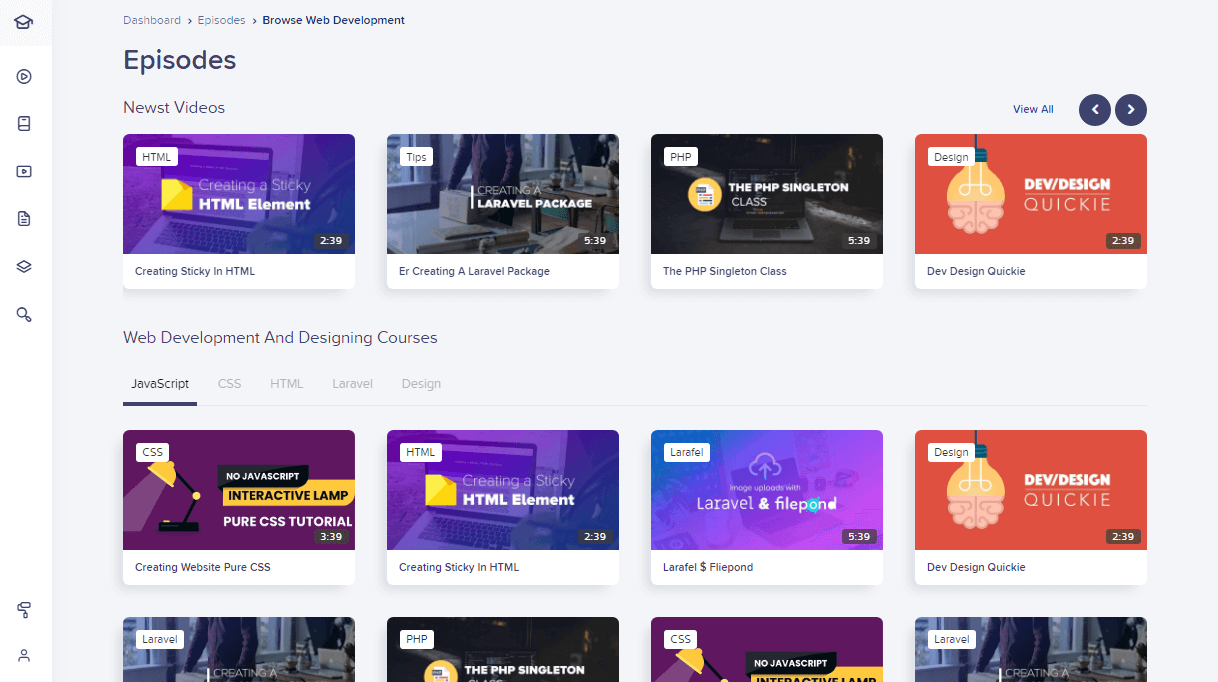This screenshot has width=1218, height=682.
Task: Switch to the CSS tab
Action: [x=229, y=384]
